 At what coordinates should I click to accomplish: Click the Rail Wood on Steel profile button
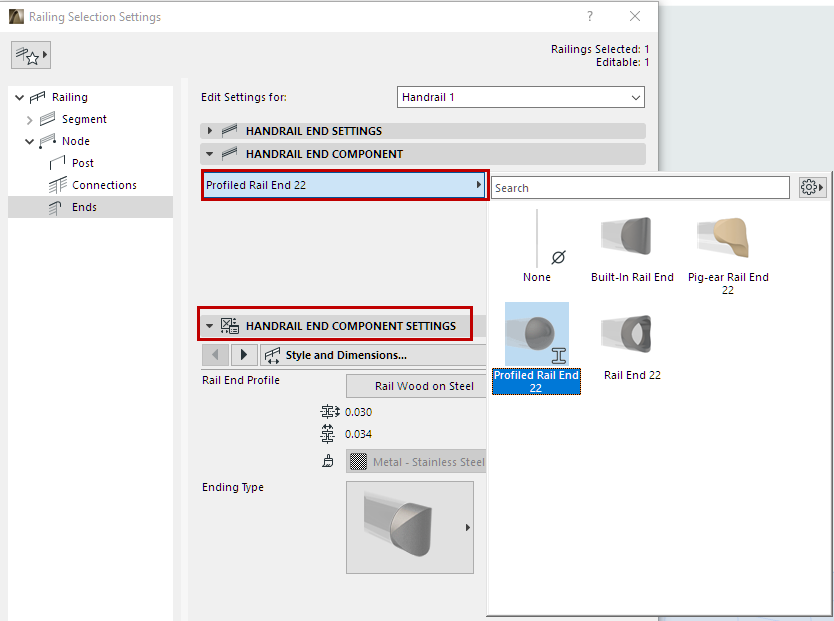pos(416,386)
